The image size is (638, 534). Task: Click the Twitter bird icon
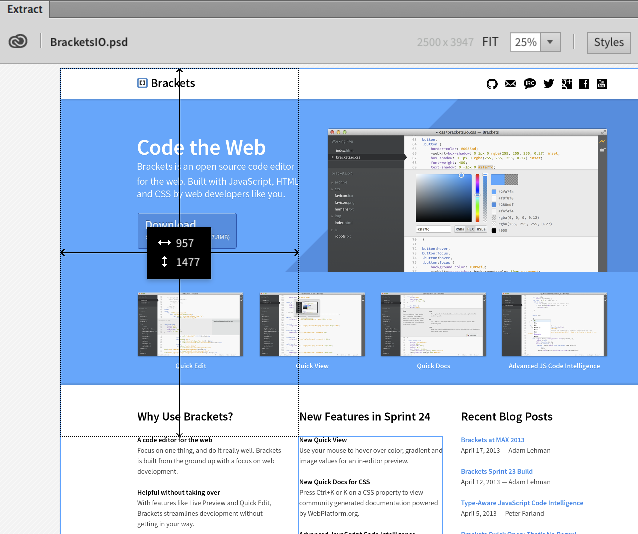[x=548, y=84]
